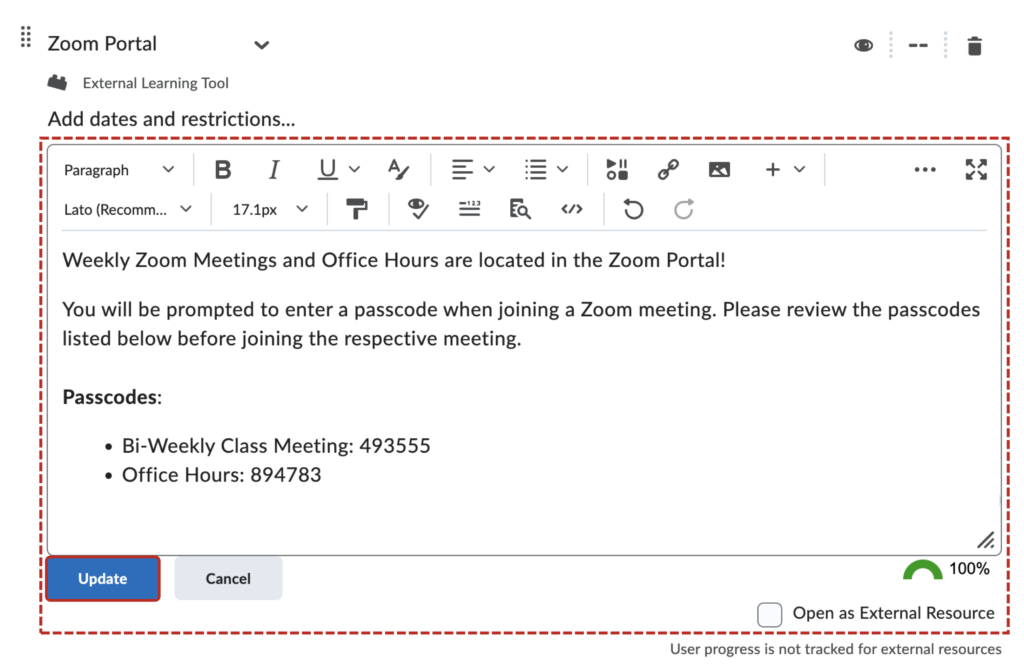Open the ellipsis overflow toolbar menu
1024x667 pixels.
924,169
